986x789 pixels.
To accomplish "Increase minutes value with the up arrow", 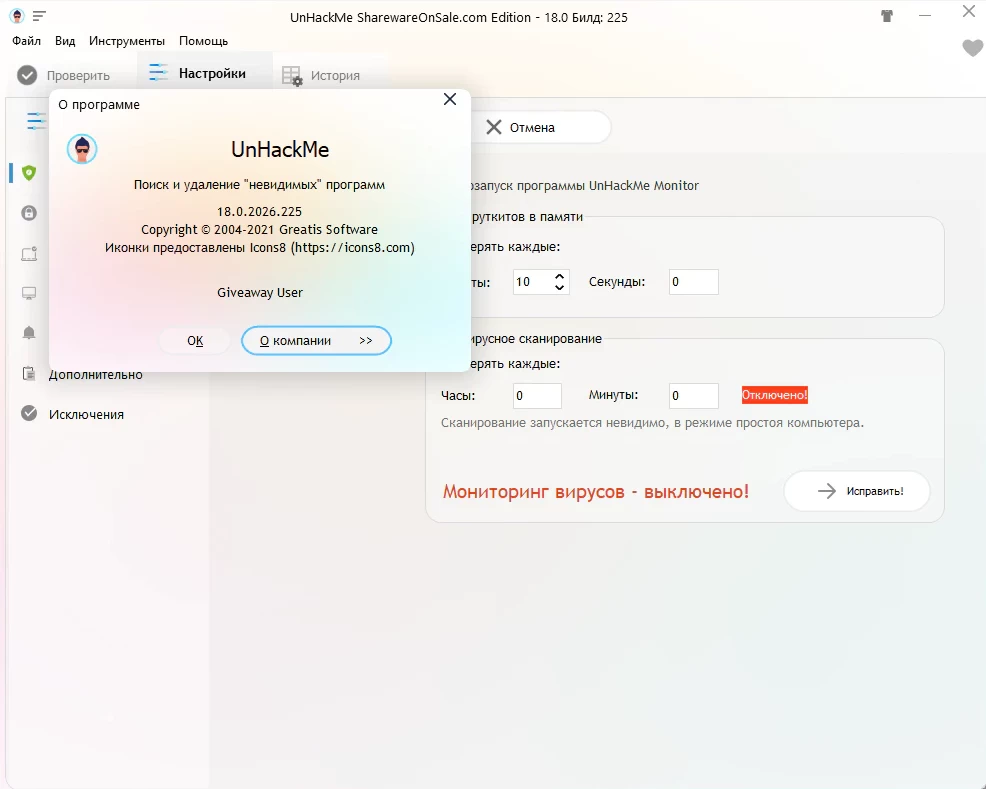I will (559, 276).
